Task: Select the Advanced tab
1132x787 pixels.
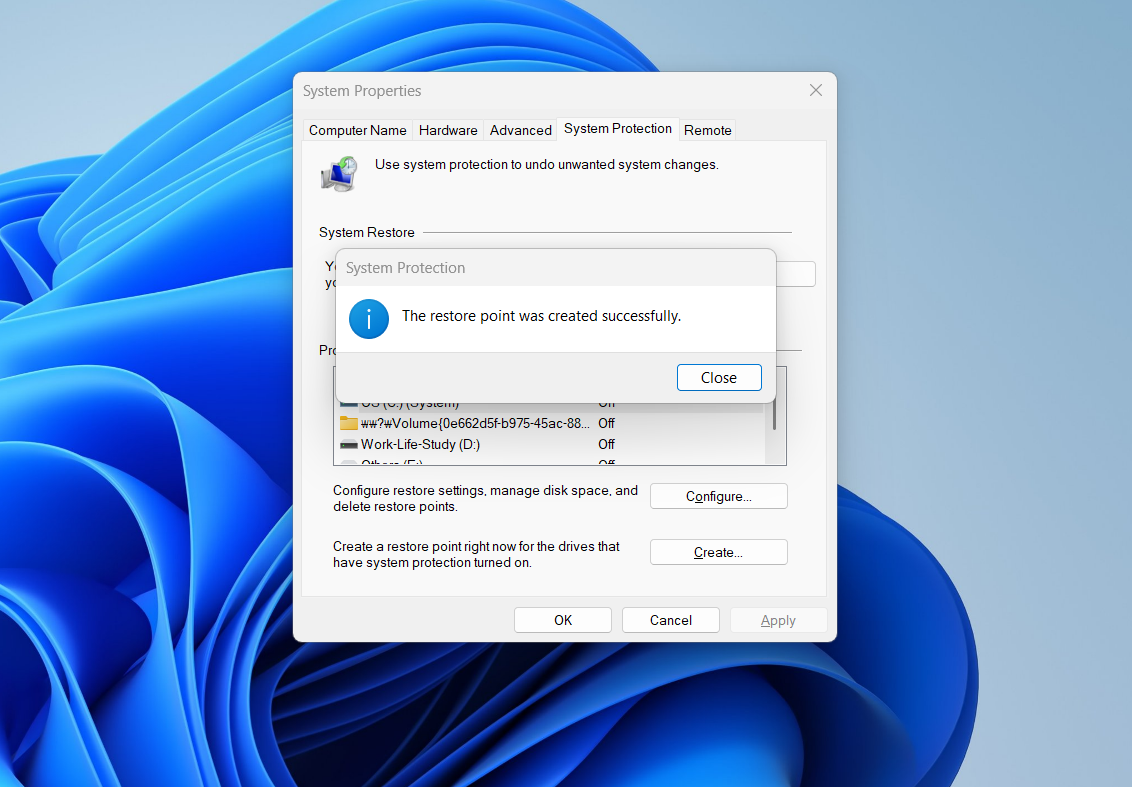Action: point(521,130)
